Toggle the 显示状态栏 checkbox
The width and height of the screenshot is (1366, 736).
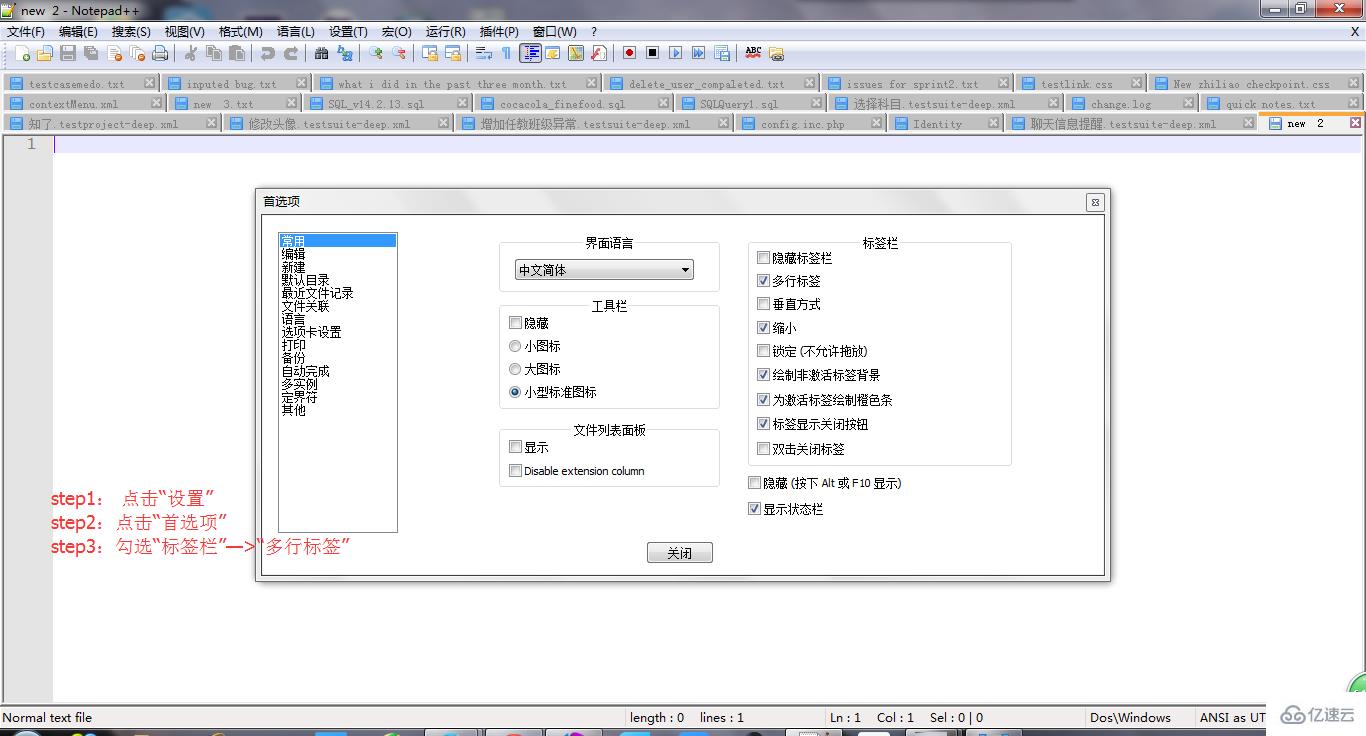(755, 509)
